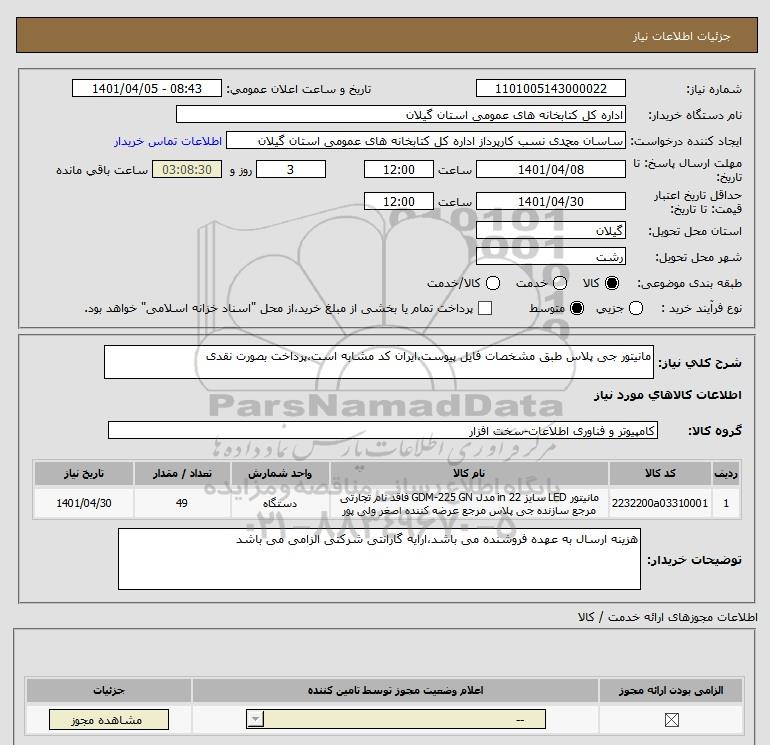Click the announcement date field 1401/04/05 - 08:43
This screenshot has height=745, width=770.
(x=147, y=88)
